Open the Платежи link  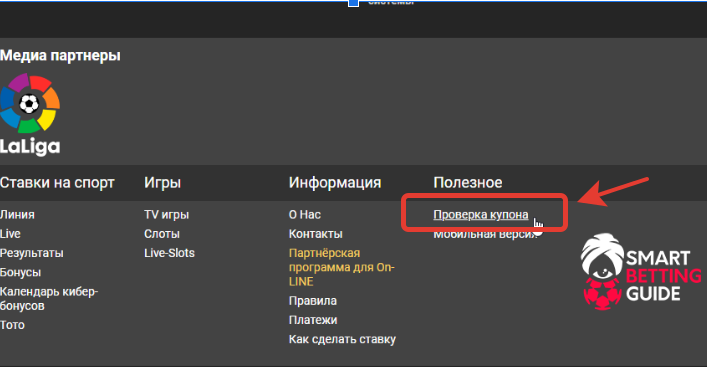[313, 320]
